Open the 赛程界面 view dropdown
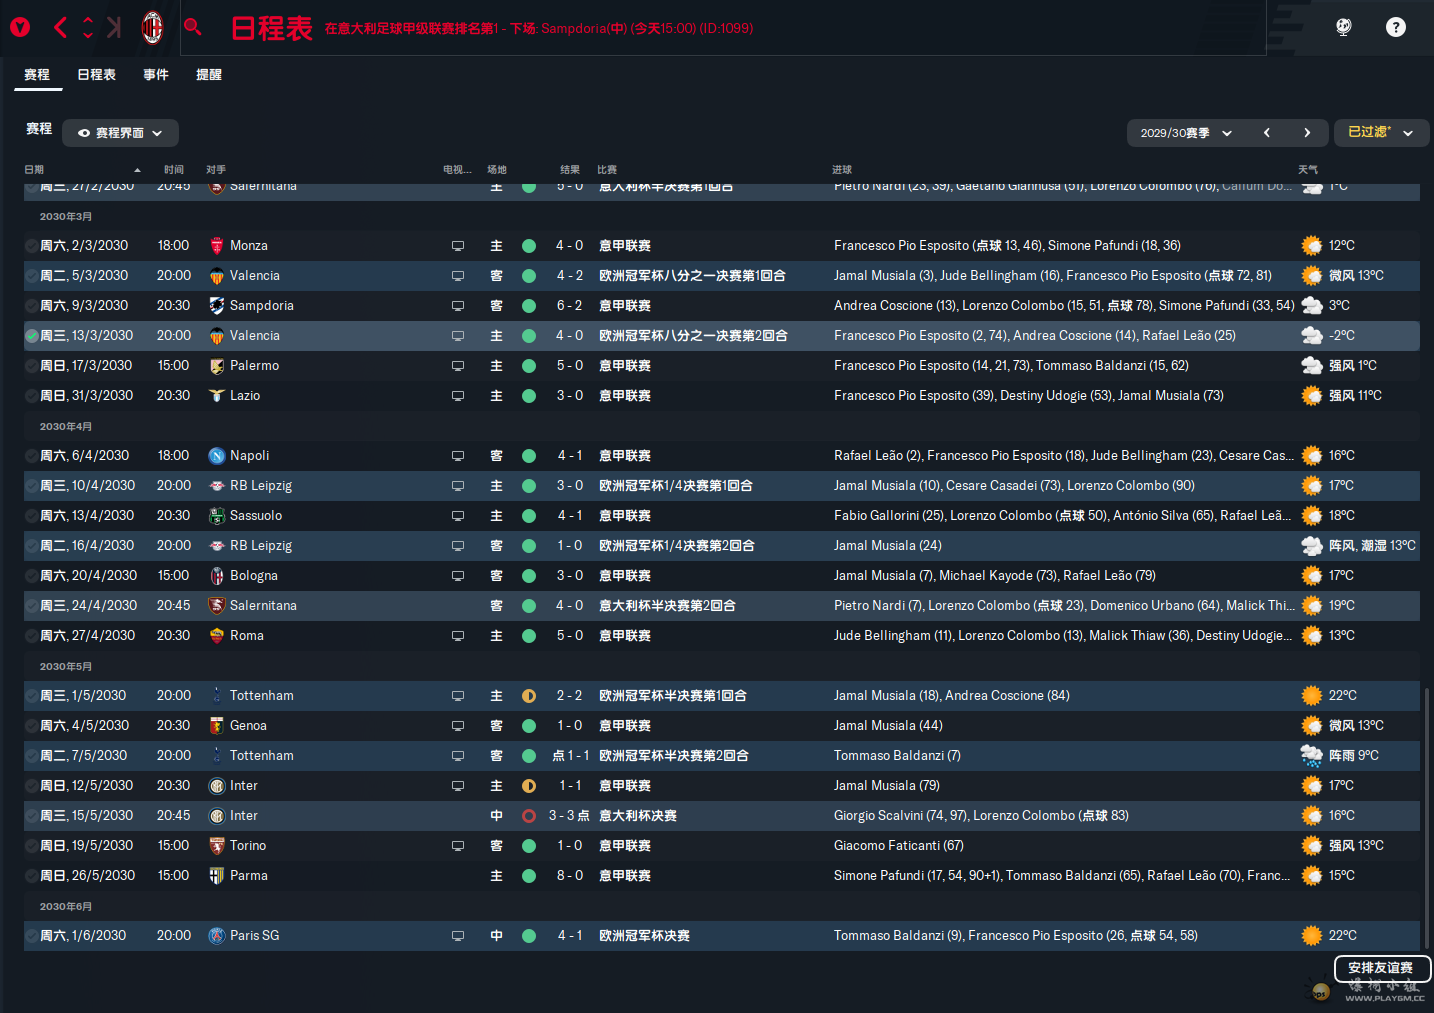 coord(120,133)
